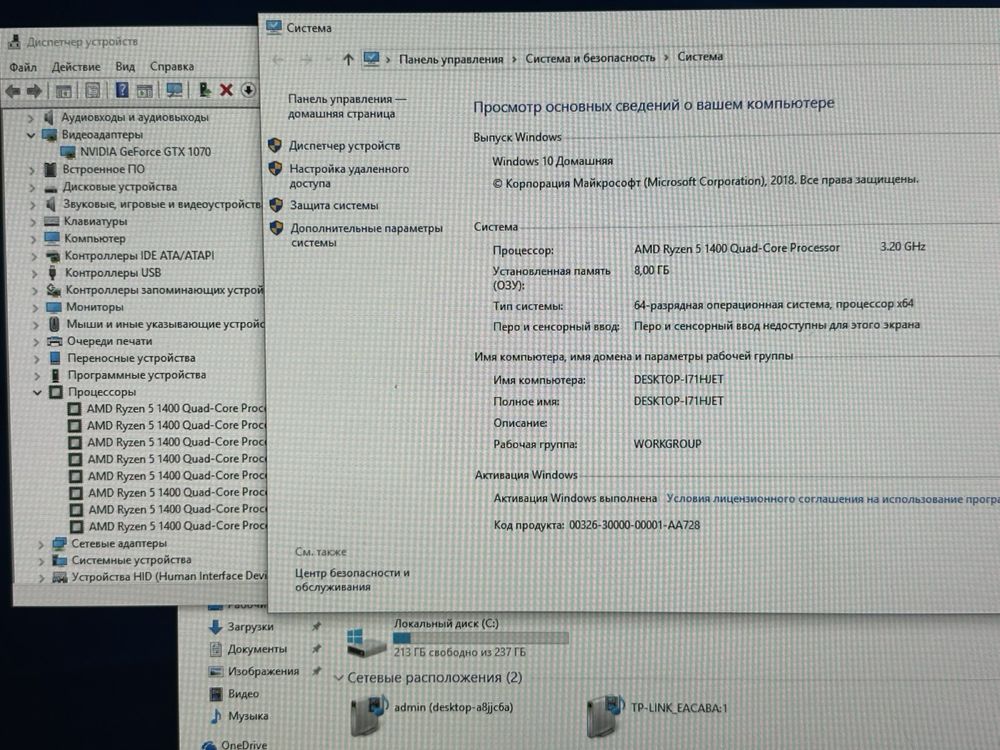Go to Панель управления breadcrumb
Screen dimensions: 1000x750
pyautogui.click(x=451, y=59)
